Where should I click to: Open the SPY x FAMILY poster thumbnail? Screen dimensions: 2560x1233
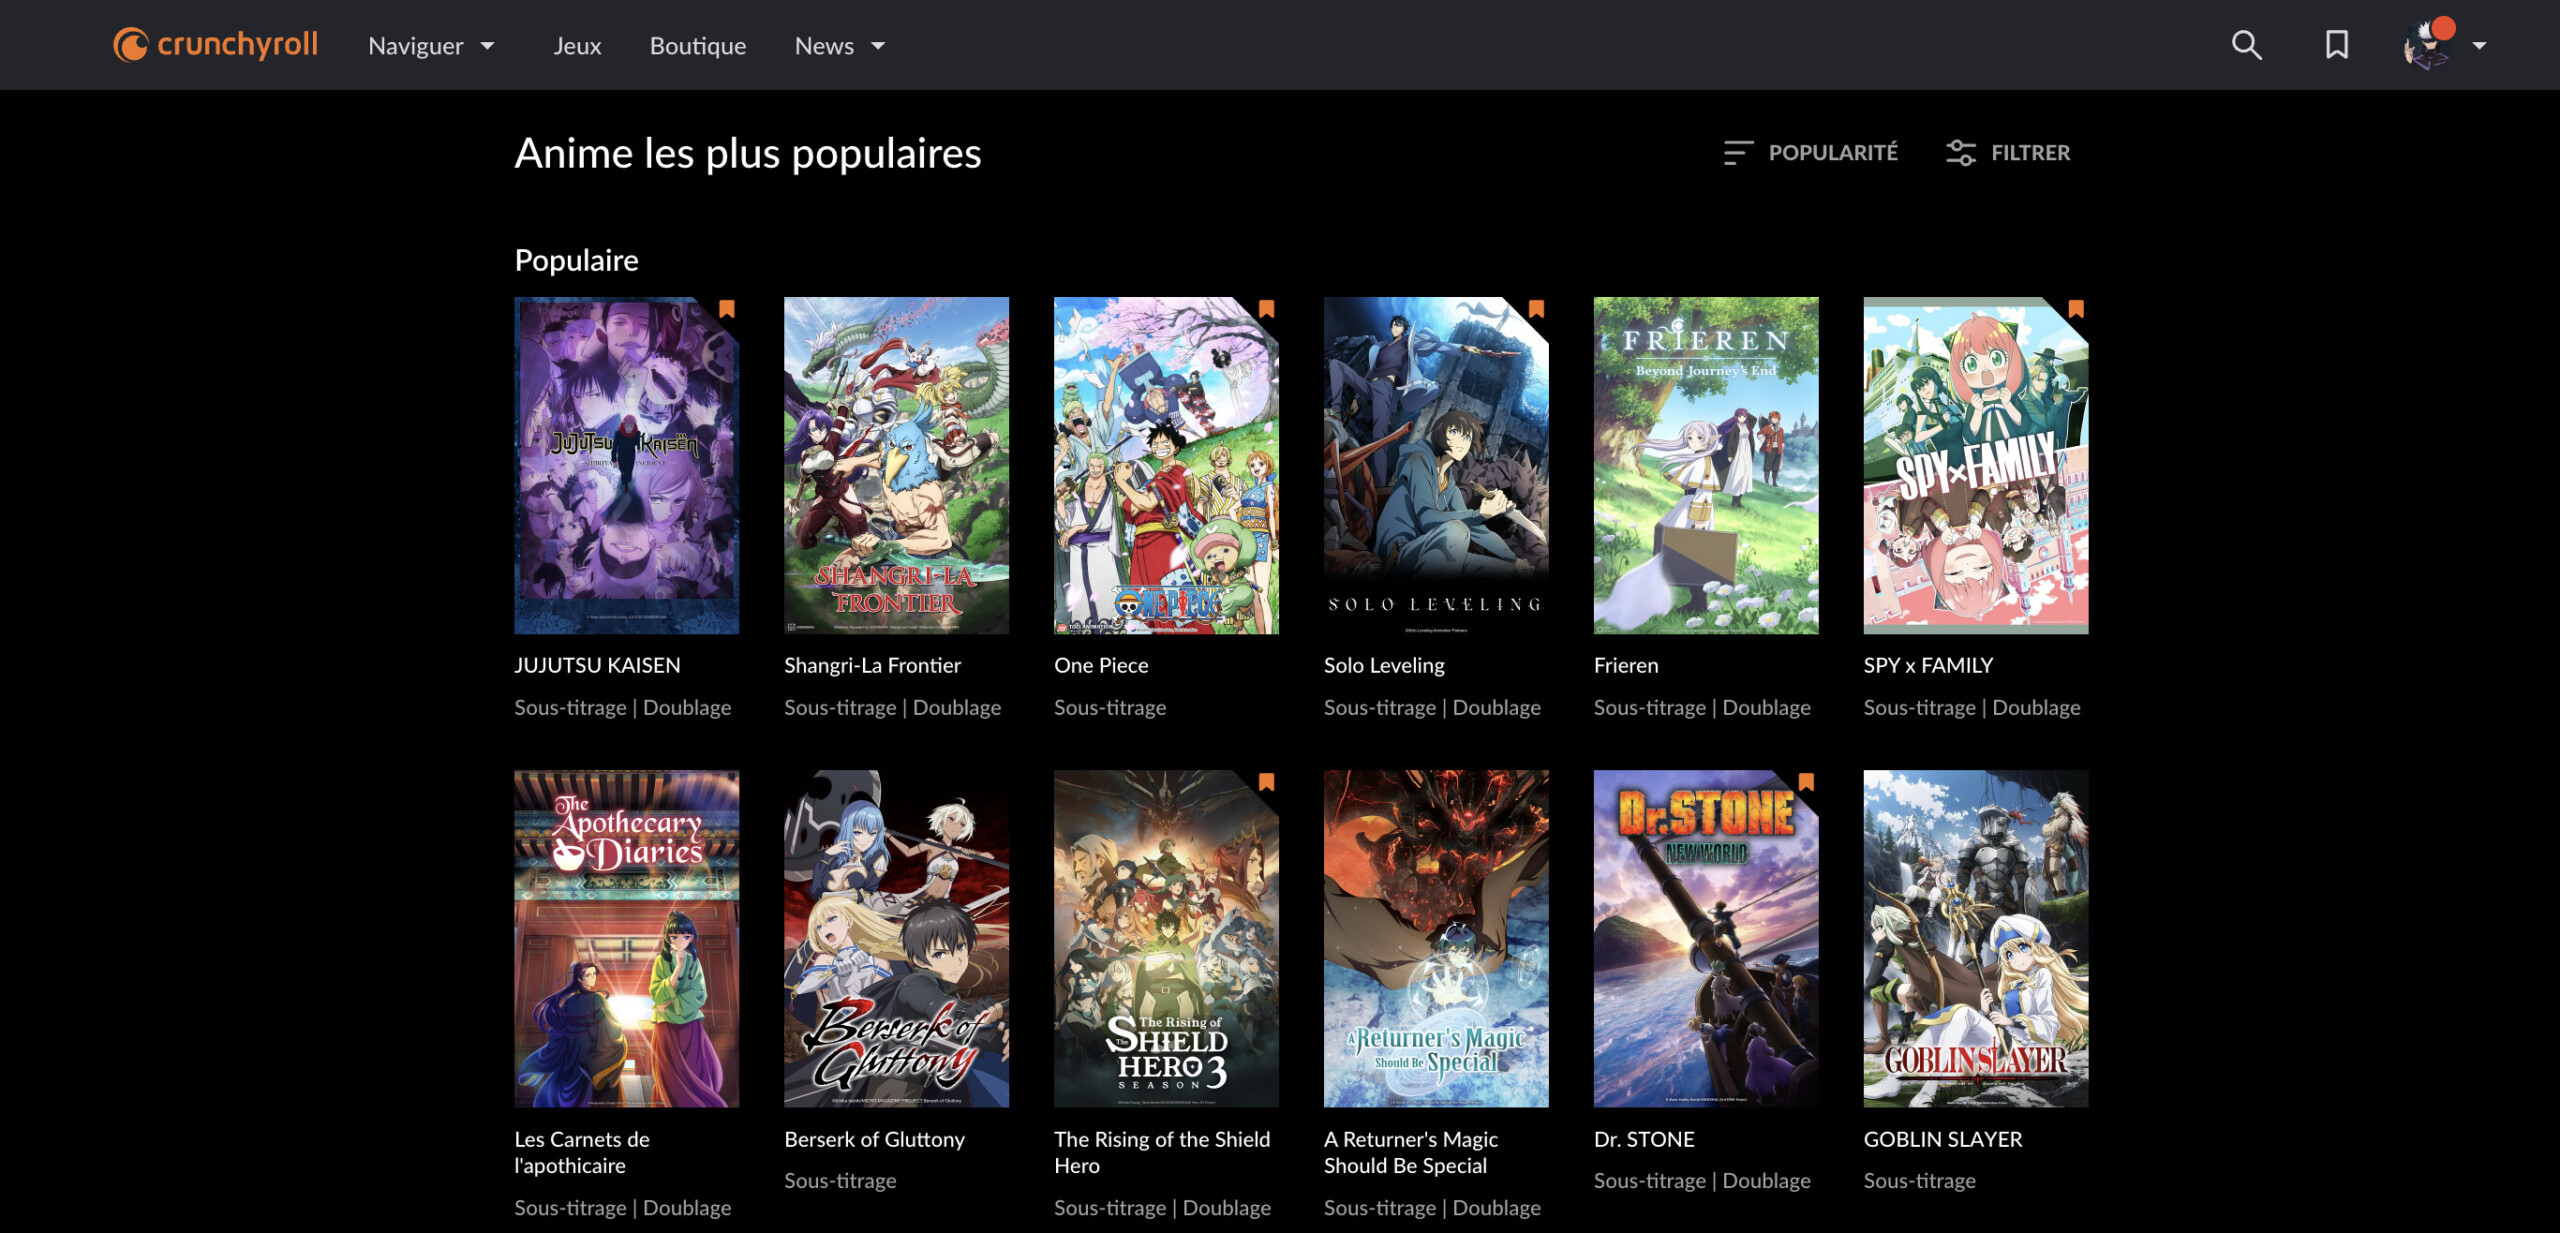coord(1976,465)
